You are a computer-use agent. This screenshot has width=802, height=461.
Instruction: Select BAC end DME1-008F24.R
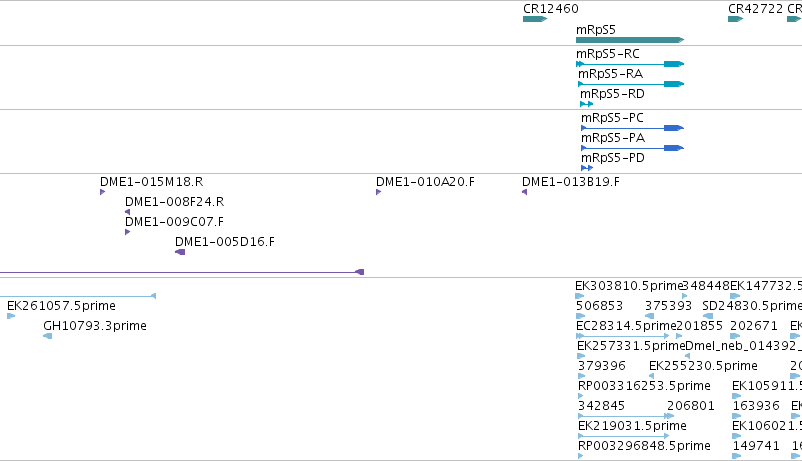127,212
